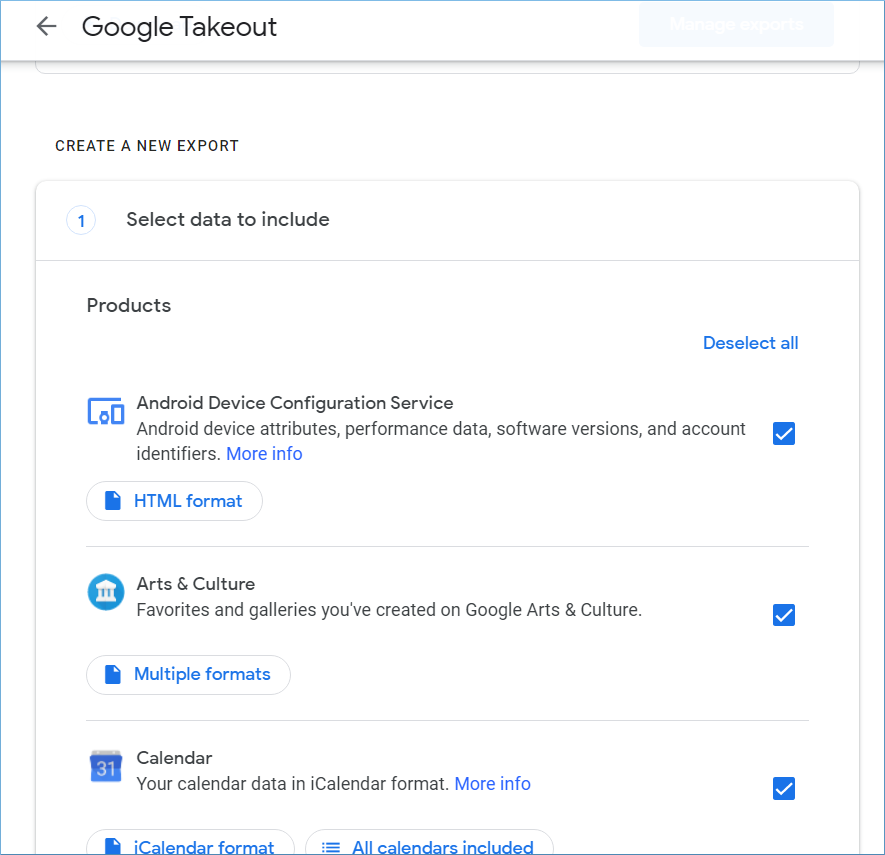Uncheck Android Device Configuration Service checkbox
Image resolution: width=885 pixels, height=855 pixels.
pos(783,433)
